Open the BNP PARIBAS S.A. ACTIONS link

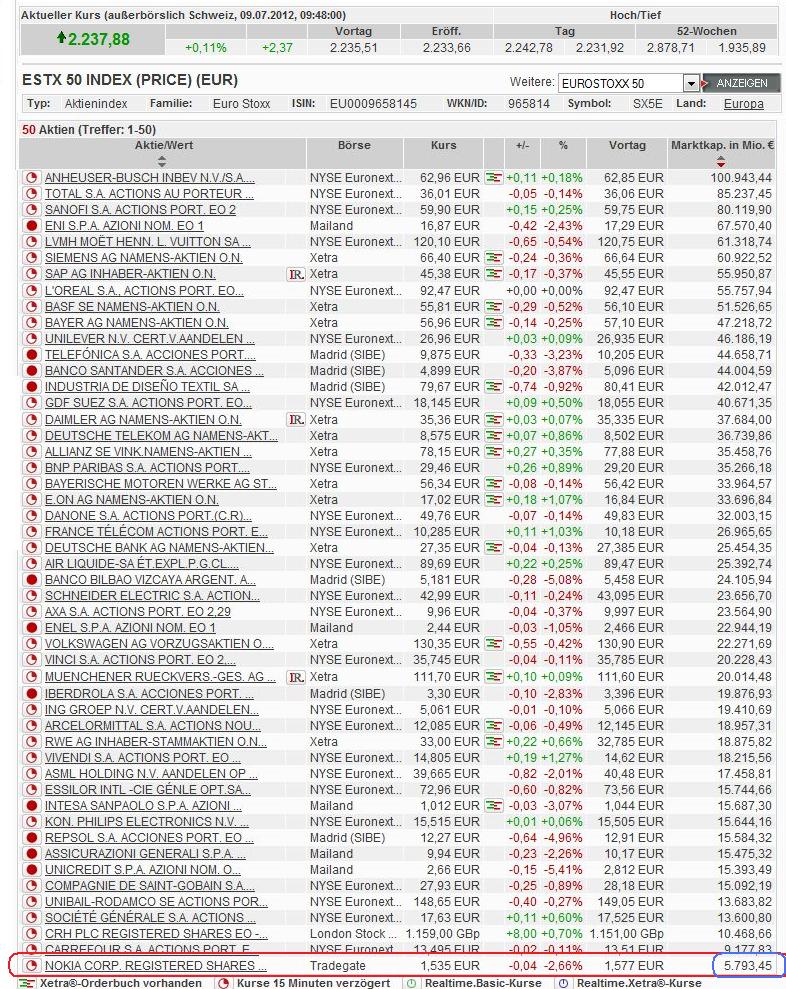click(x=147, y=467)
